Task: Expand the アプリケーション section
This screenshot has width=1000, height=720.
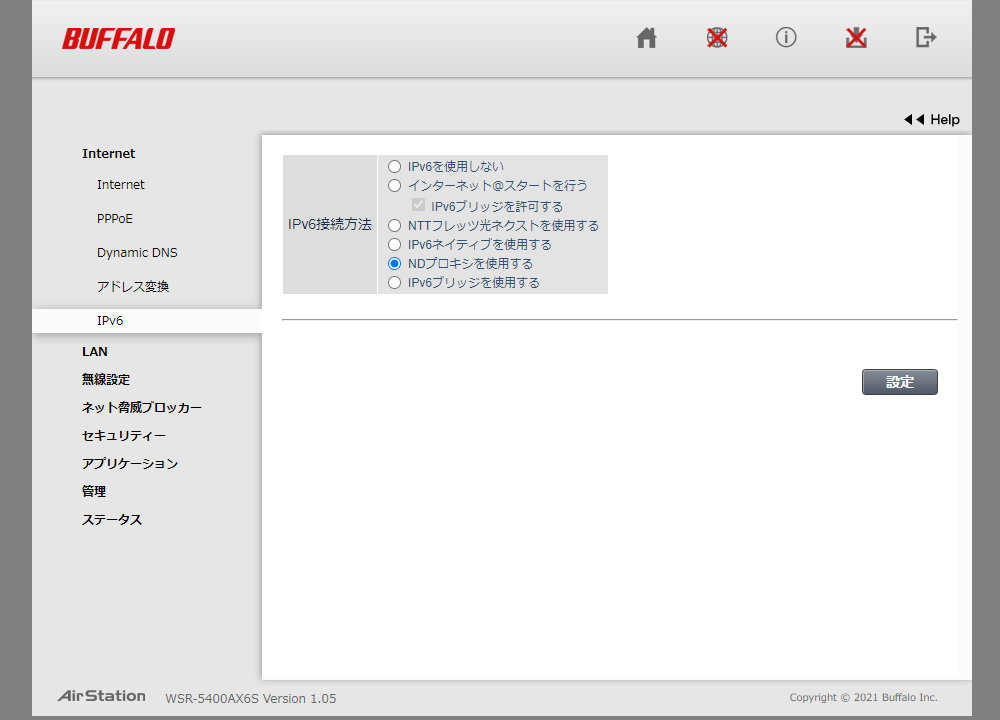Action: (x=129, y=464)
